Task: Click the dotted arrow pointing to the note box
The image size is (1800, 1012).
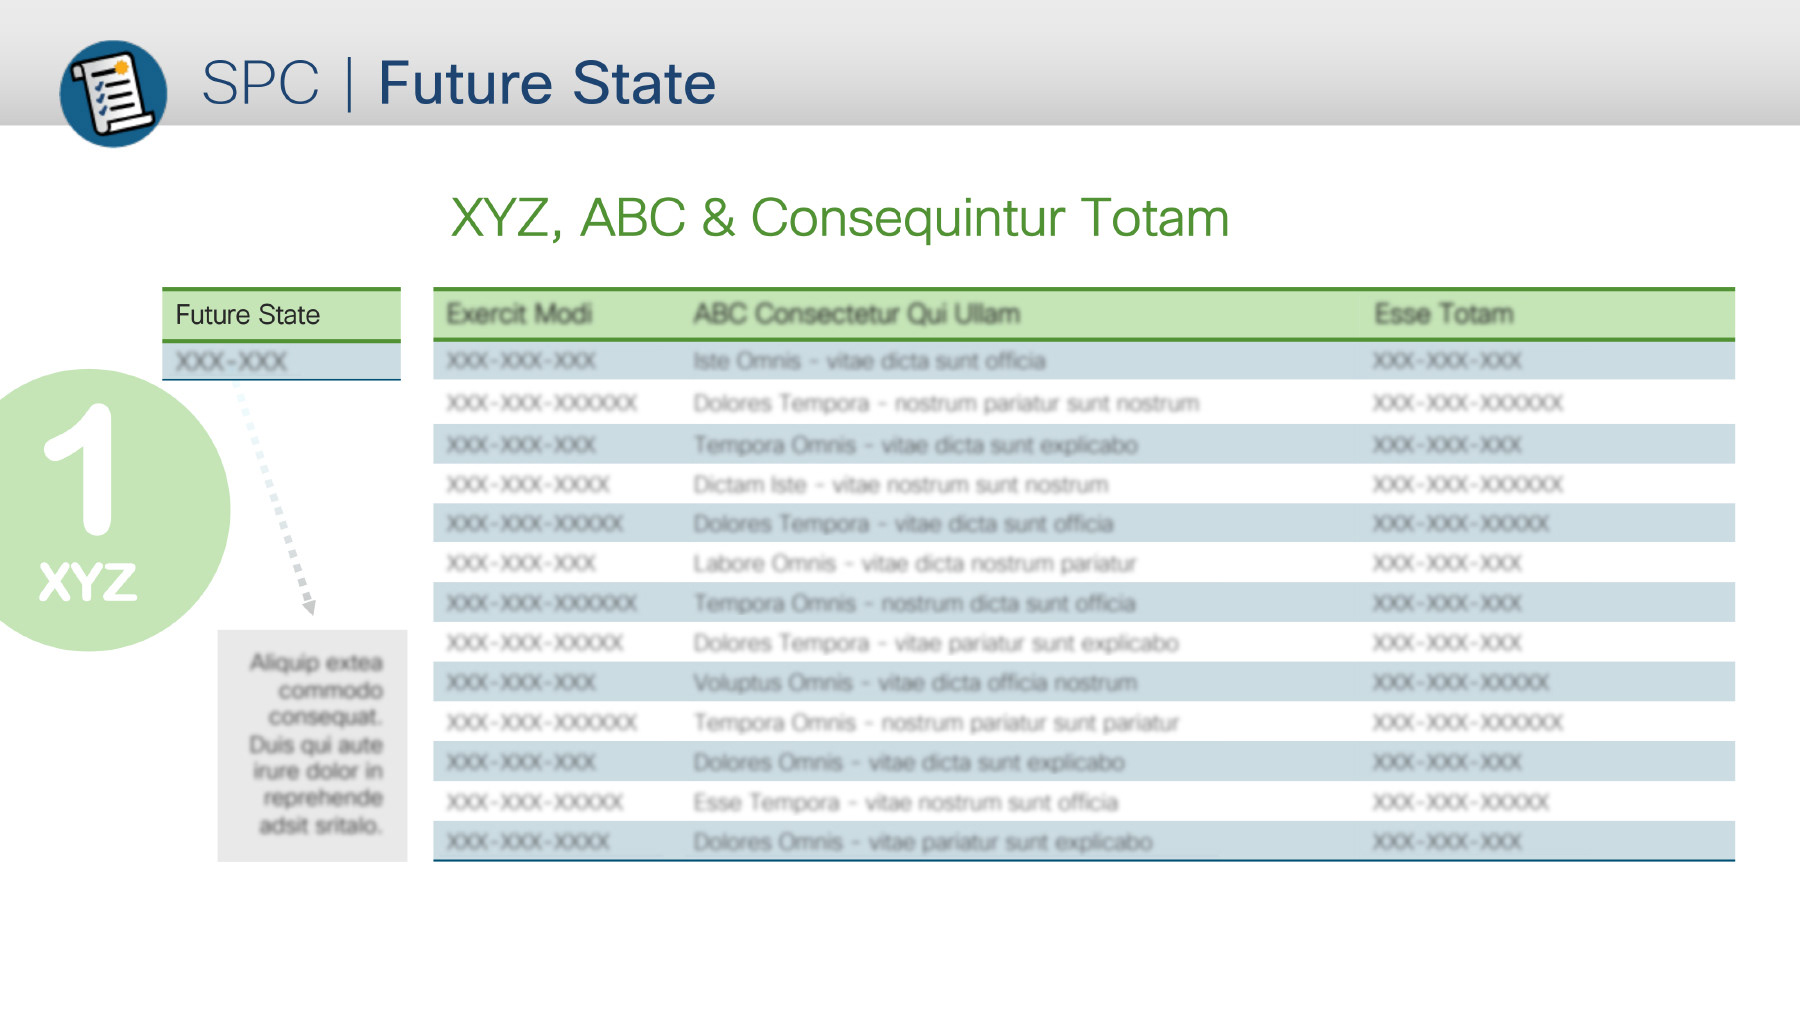Action: click(x=275, y=498)
